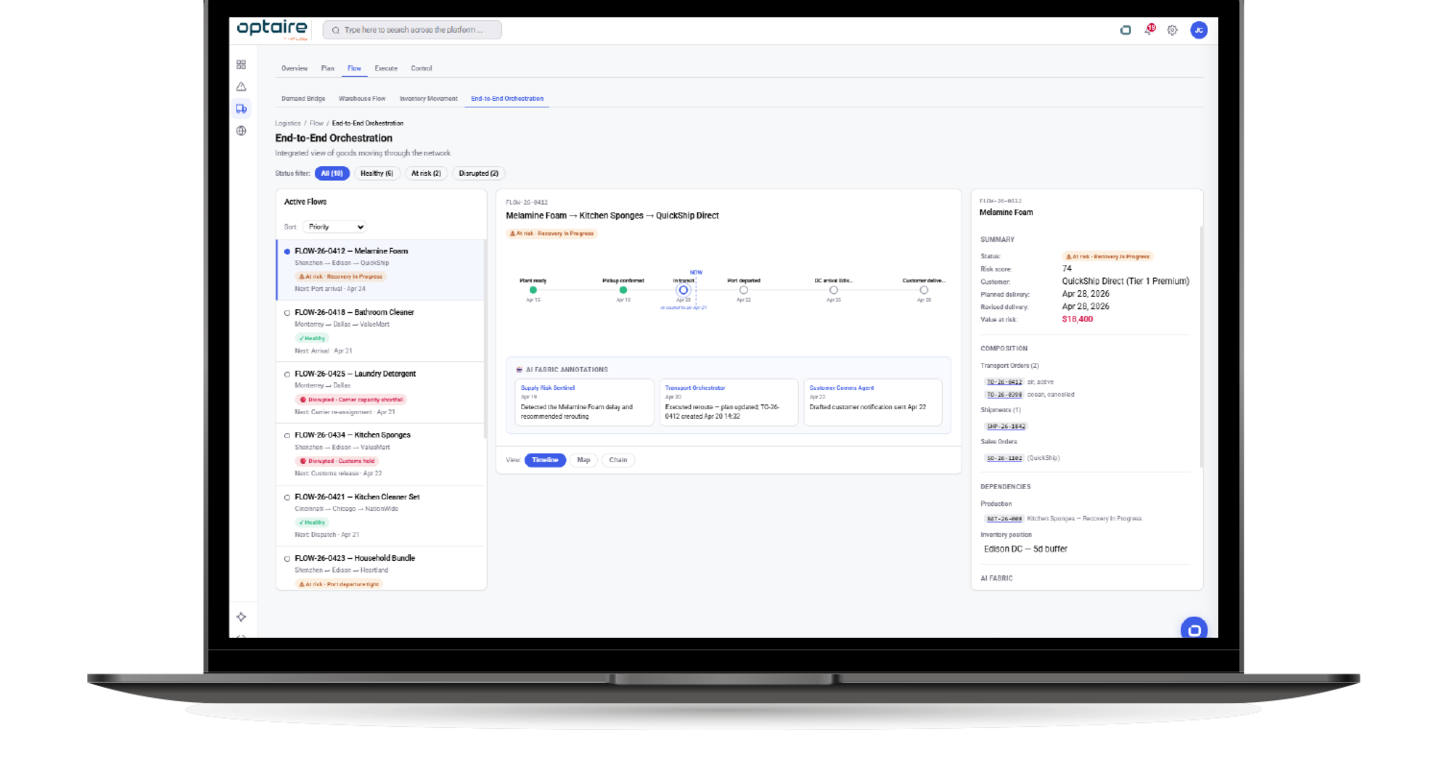Click in the platform search field
This screenshot has width=1440, height=779.
pos(412,30)
